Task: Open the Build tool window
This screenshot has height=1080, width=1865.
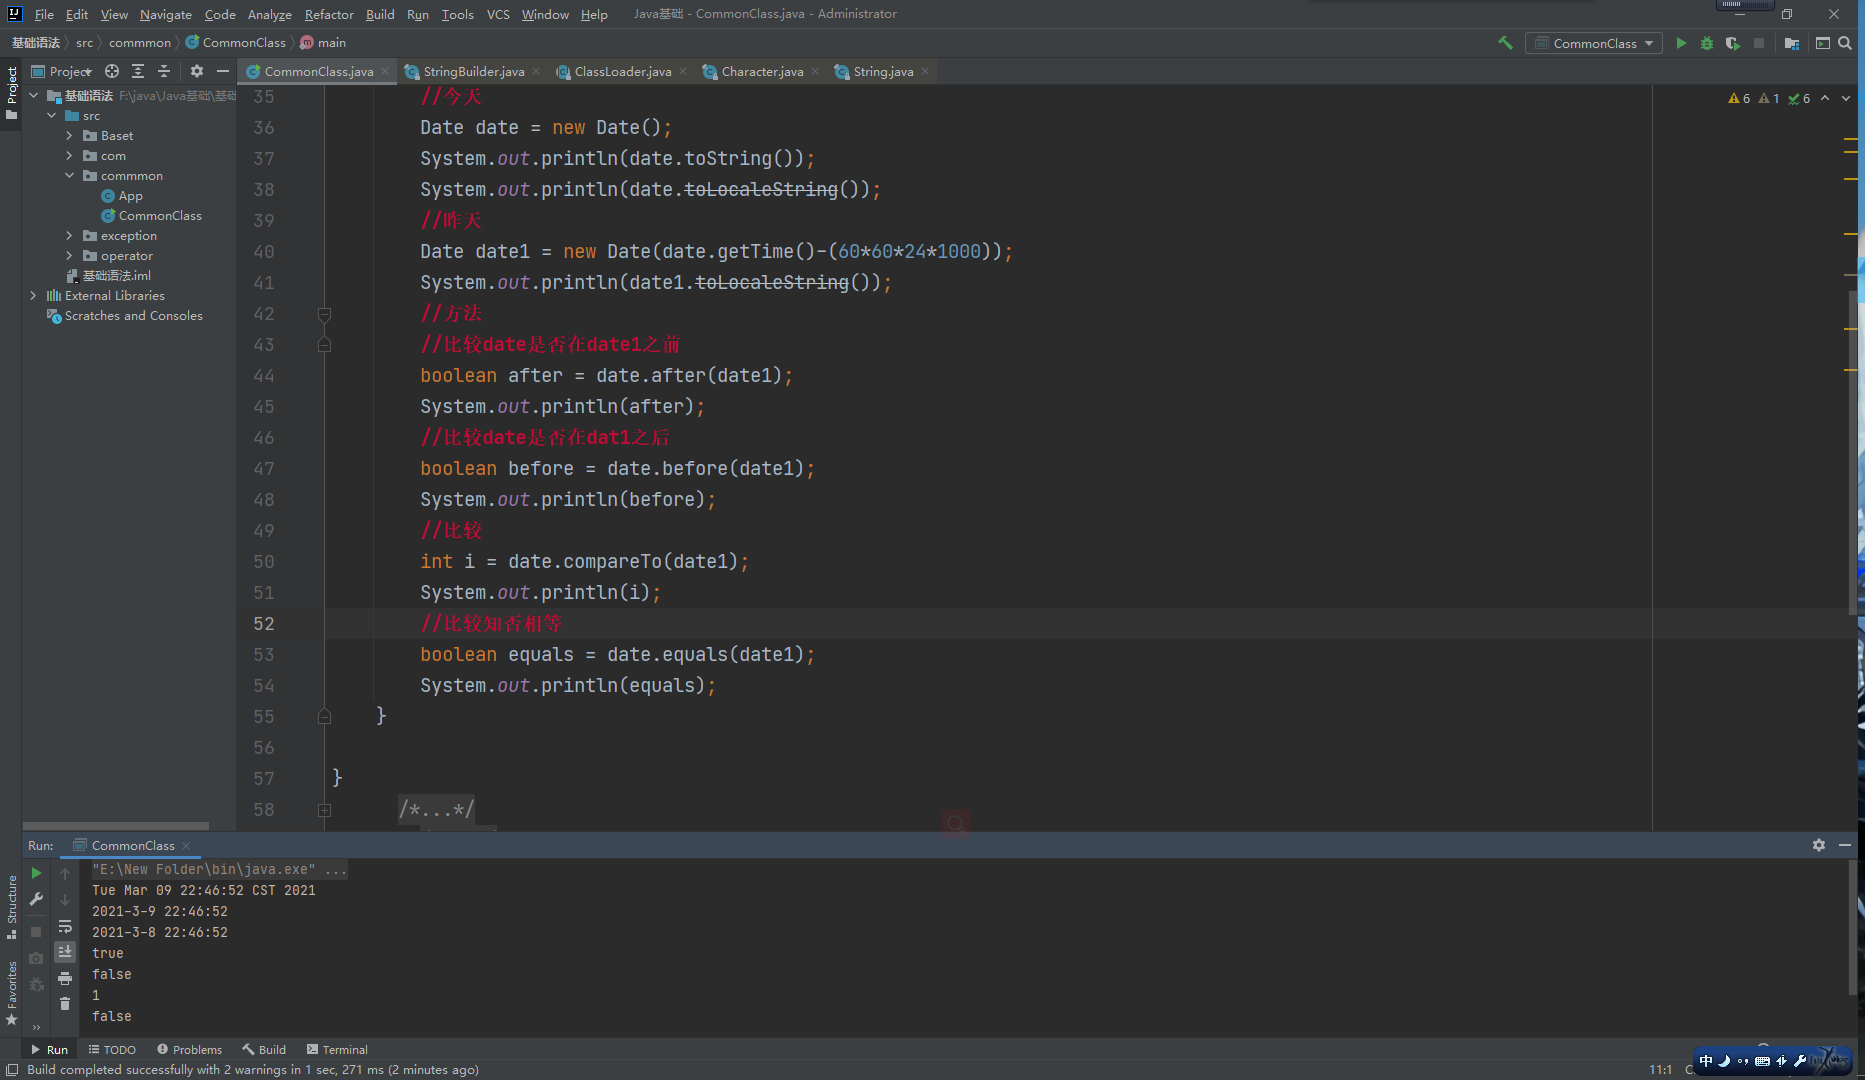Action: coord(264,1049)
